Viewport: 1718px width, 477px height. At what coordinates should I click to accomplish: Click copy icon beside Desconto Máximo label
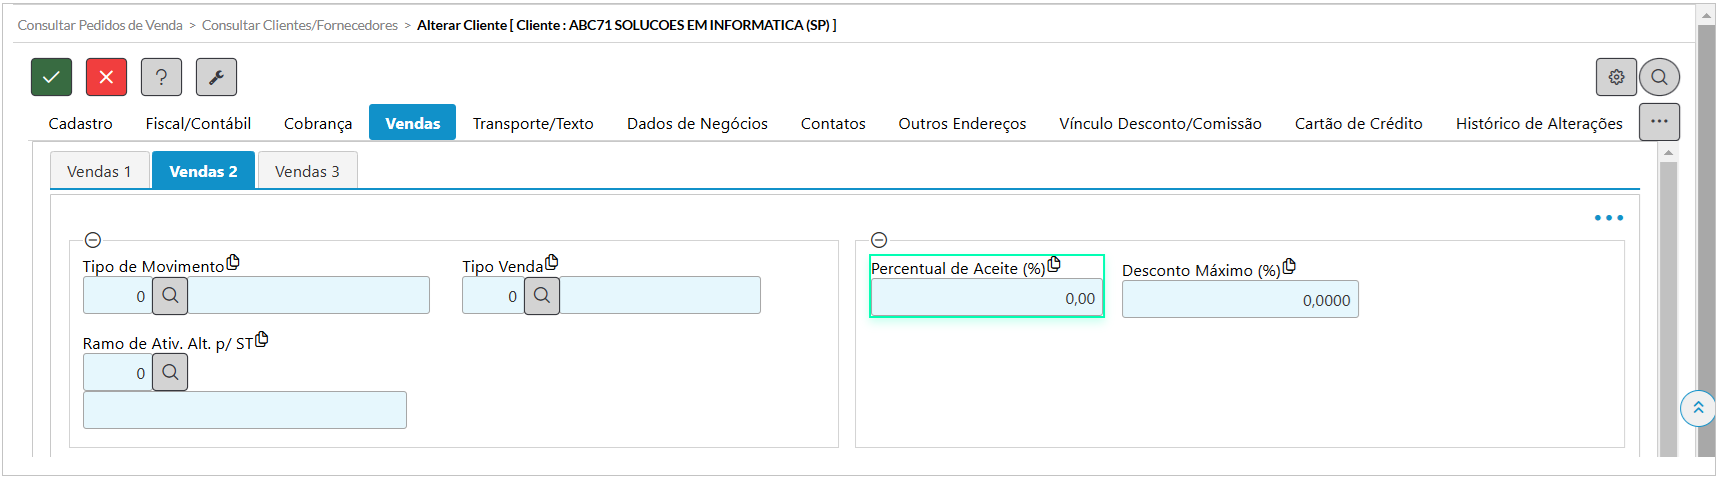point(1289,266)
